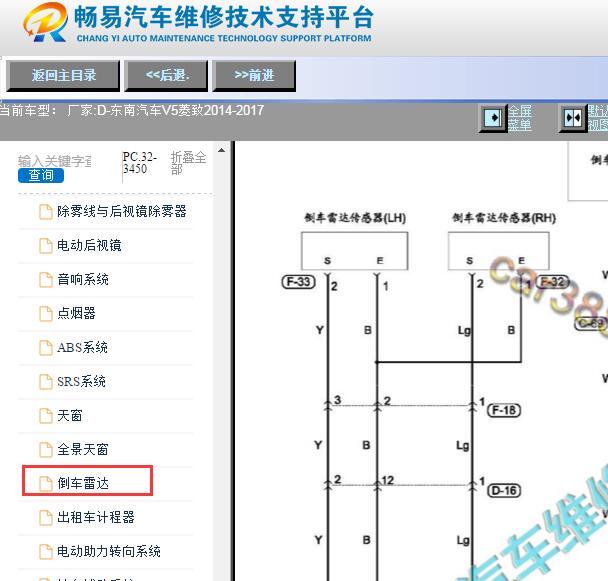The image size is (608, 581).
Task: Click document icon beside 全景天窗
Action: point(46,450)
